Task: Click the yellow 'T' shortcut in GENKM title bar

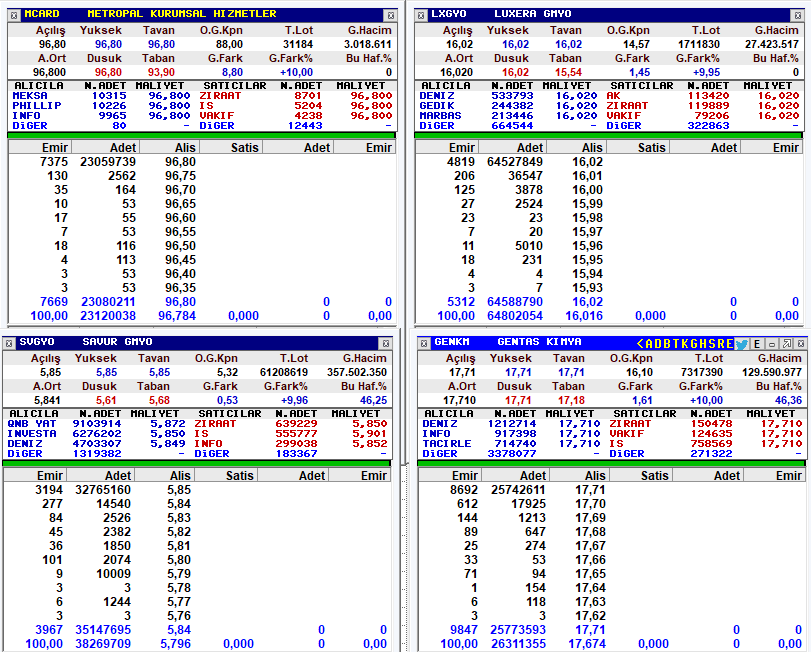Action: tap(676, 344)
